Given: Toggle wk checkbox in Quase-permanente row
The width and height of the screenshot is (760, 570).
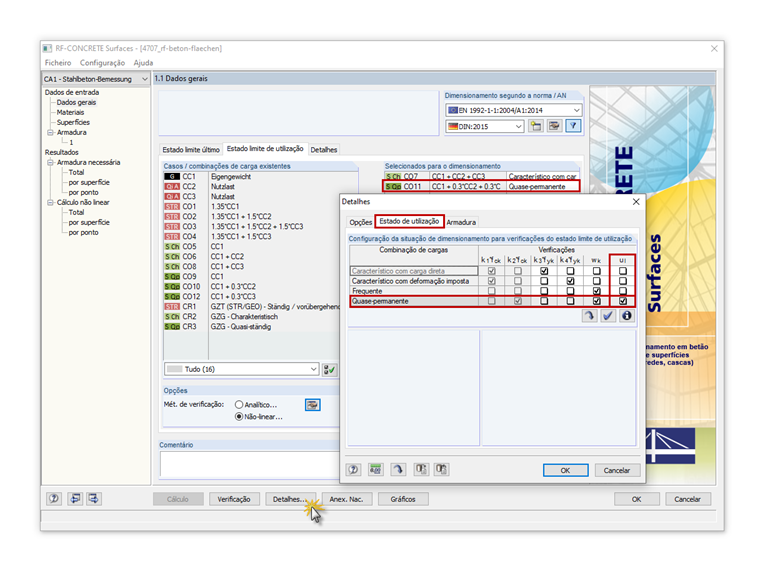Looking at the screenshot, I should click(x=597, y=301).
